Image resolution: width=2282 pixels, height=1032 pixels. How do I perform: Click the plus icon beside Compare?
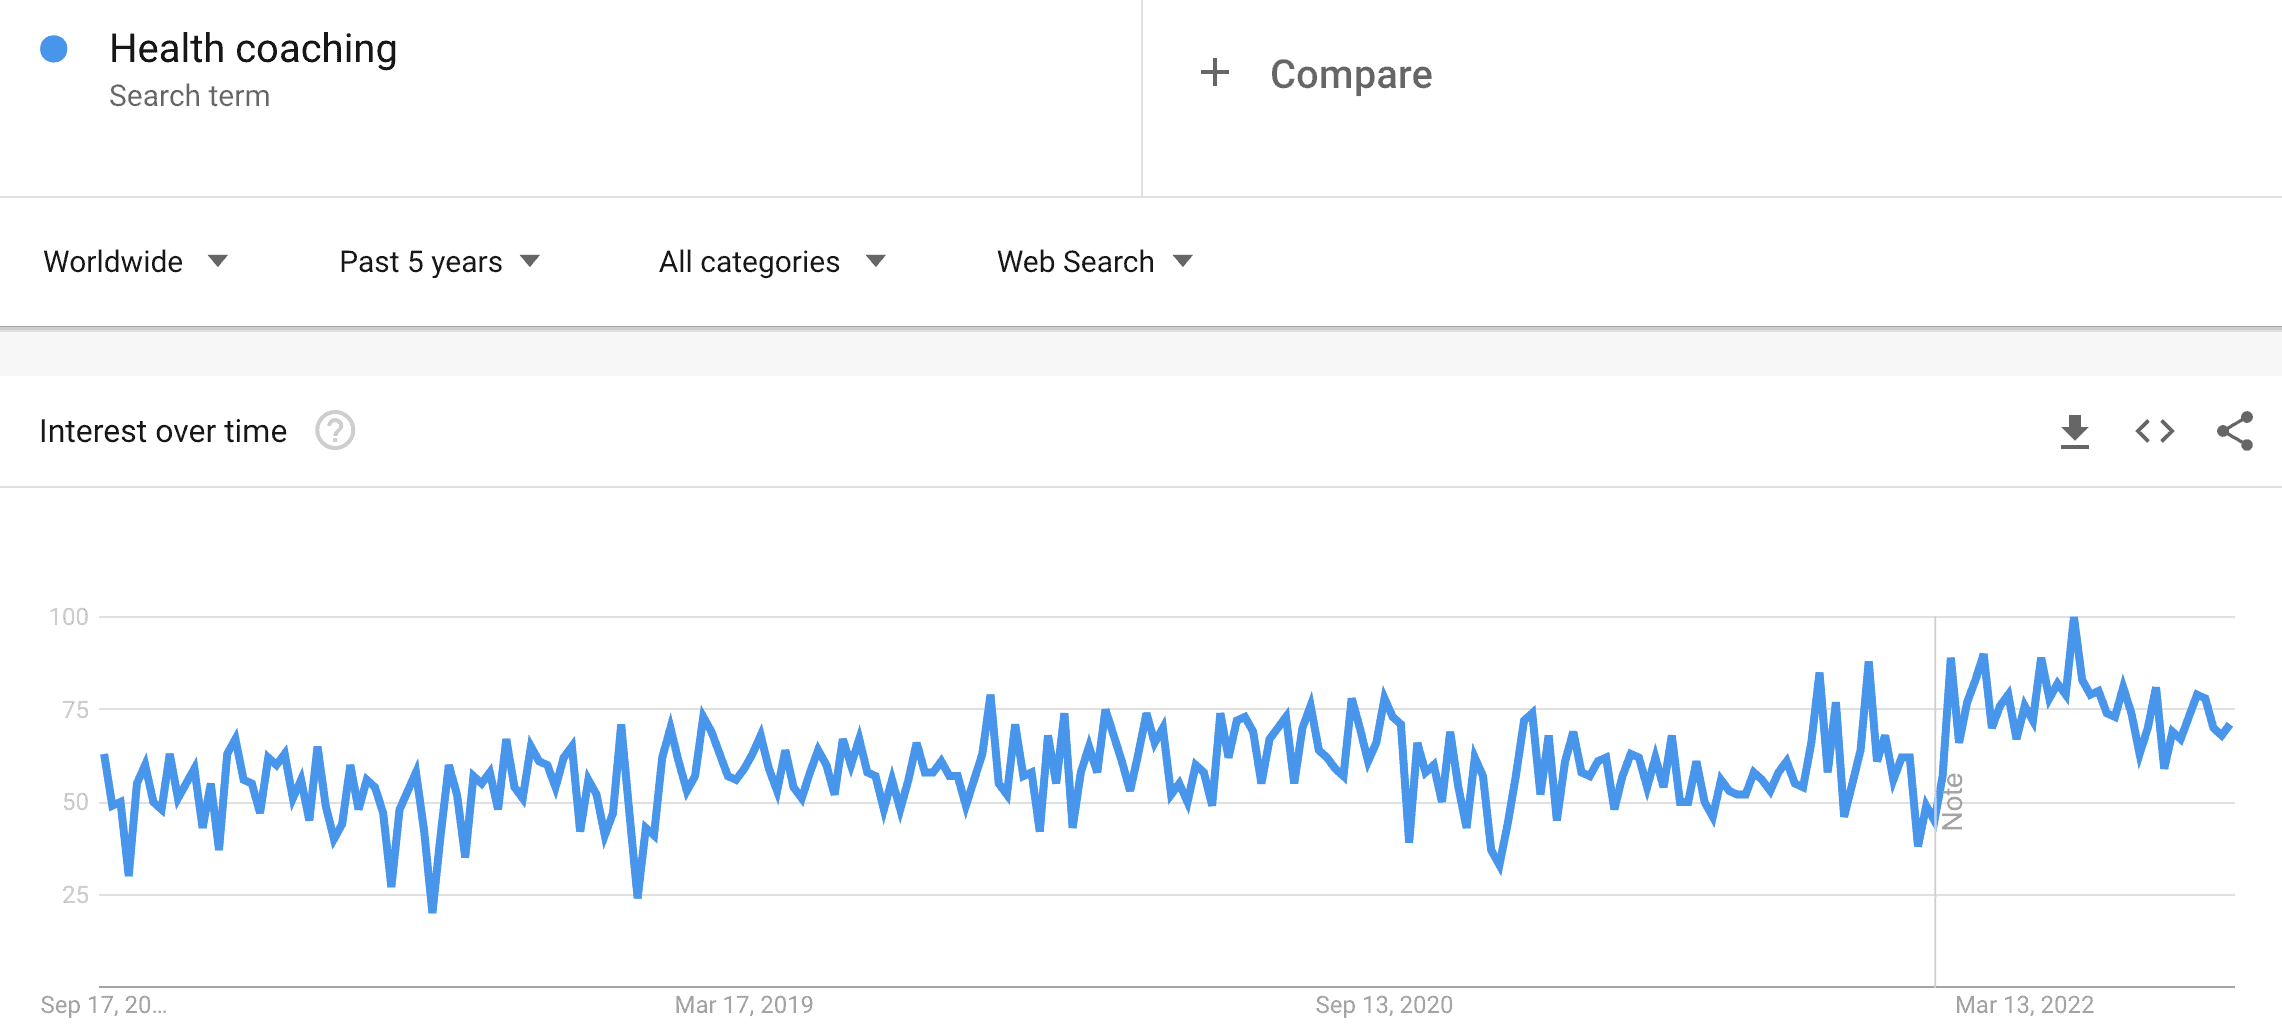click(1216, 73)
